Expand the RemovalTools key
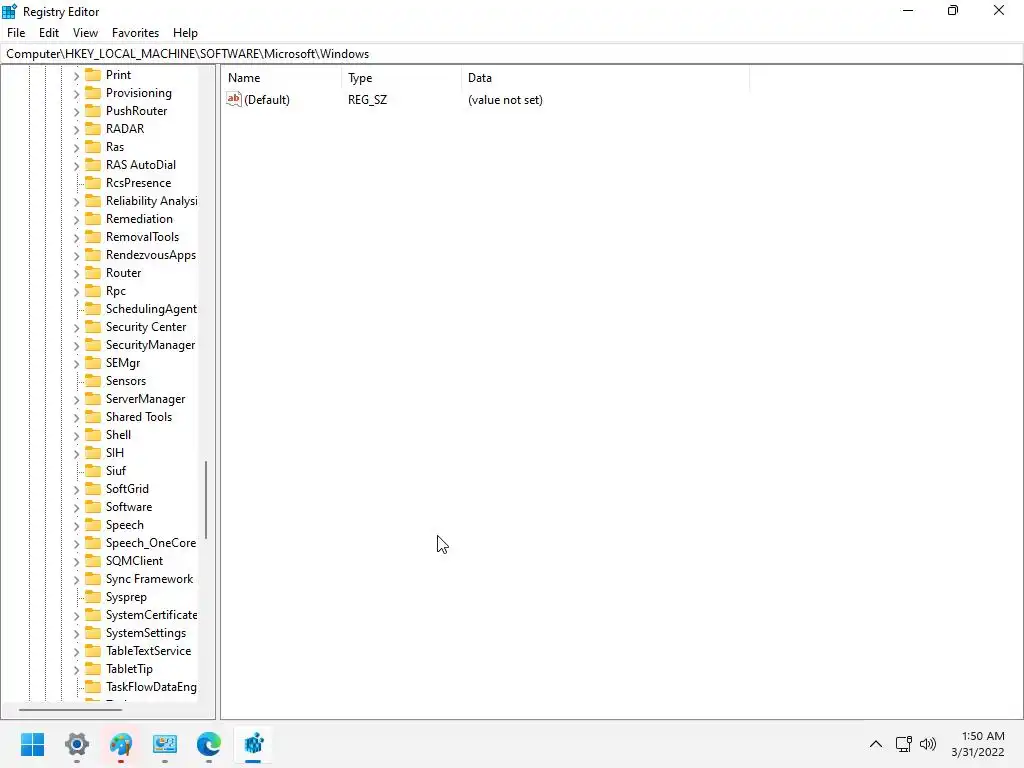Screen dimensions: 1024x768 pos(76,238)
